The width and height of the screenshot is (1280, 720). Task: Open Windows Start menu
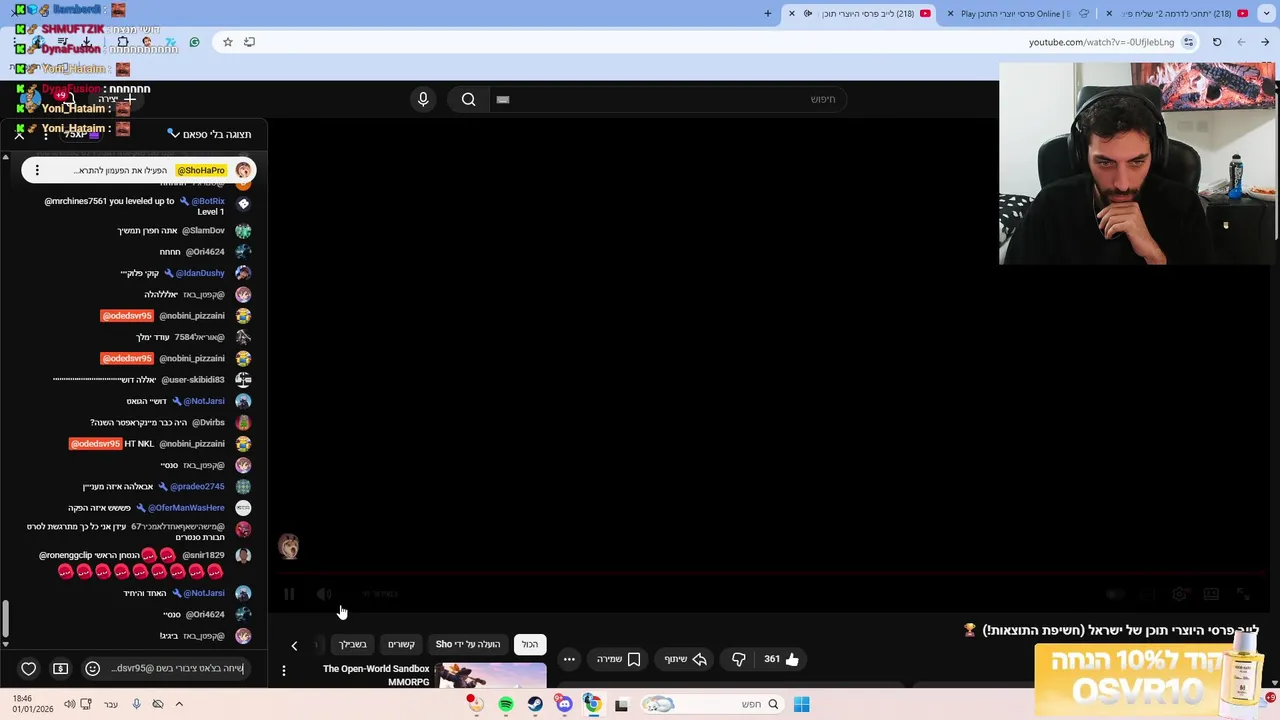pyautogui.click(x=801, y=704)
